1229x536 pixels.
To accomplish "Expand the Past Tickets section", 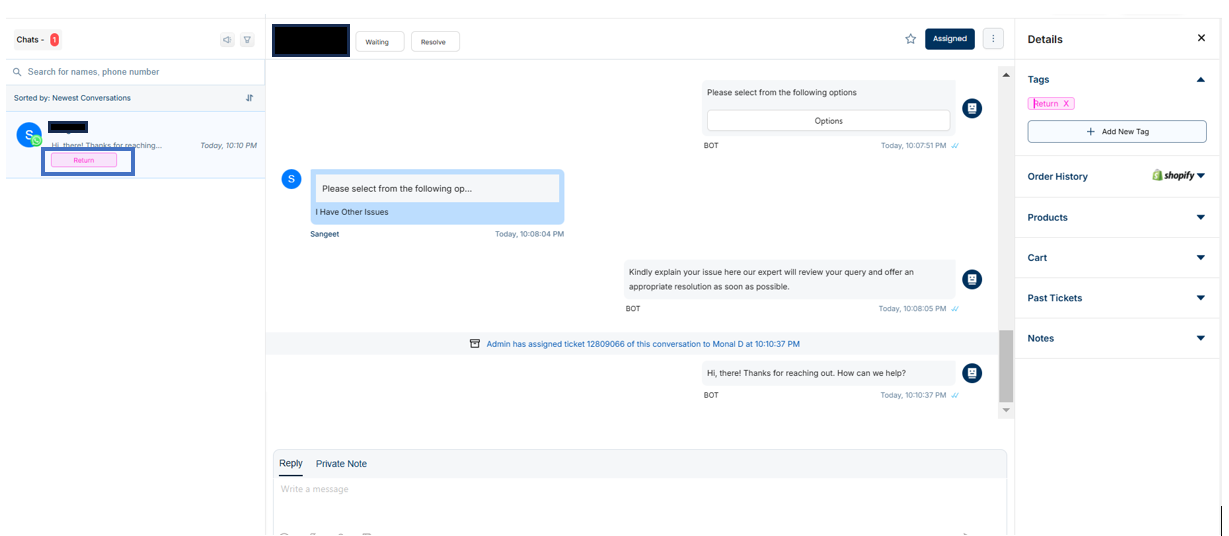I will pos(1201,298).
